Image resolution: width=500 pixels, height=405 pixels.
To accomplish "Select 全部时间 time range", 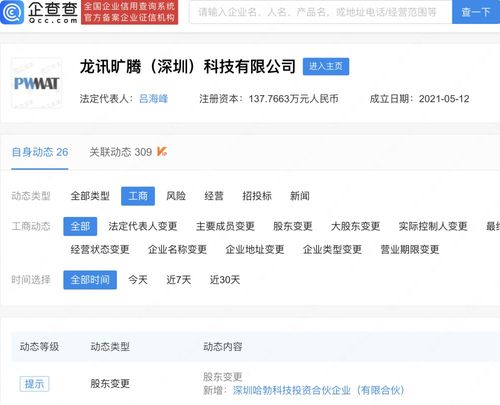I will 90,280.
